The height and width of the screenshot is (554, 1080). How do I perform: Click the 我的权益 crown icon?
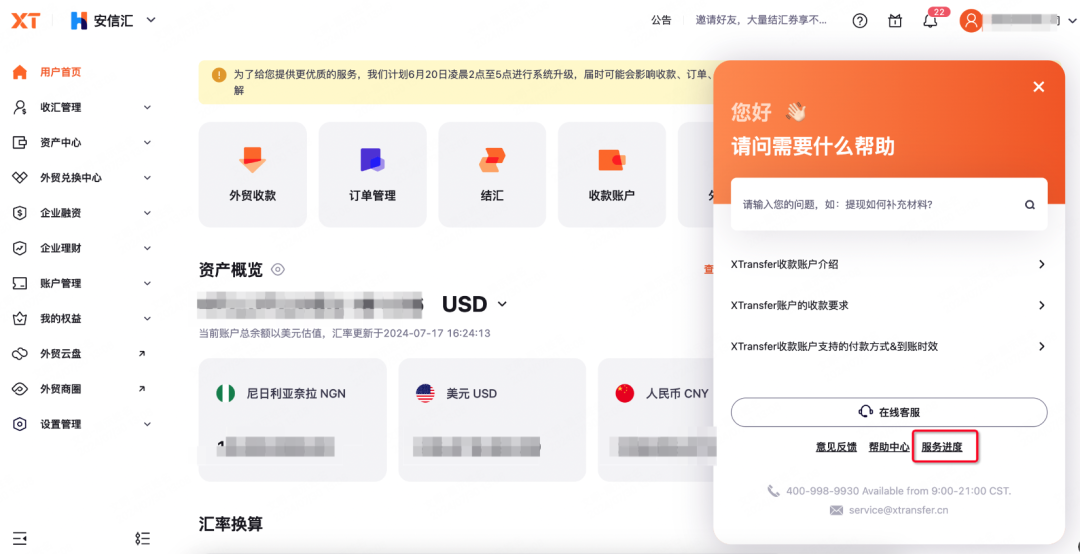pyautogui.click(x=20, y=319)
